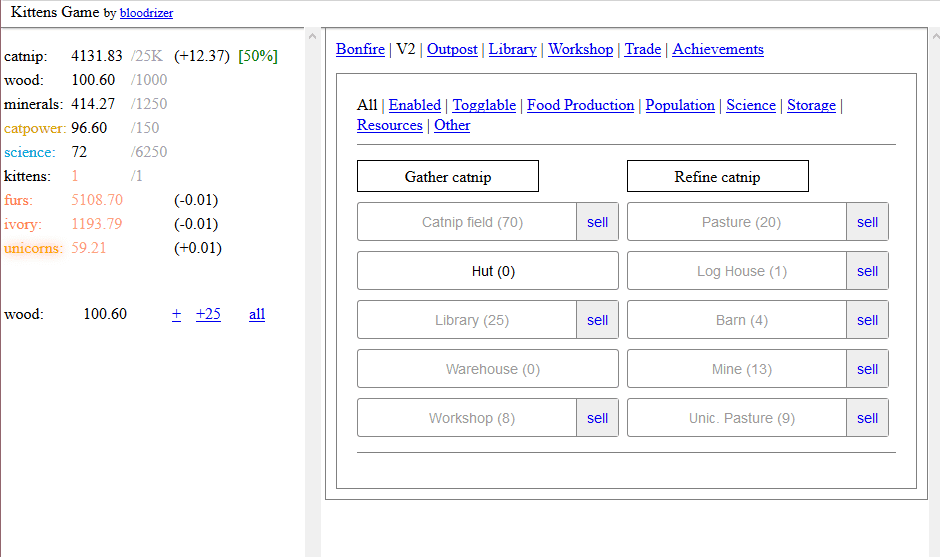The width and height of the screenshot is (940, 557).
Task: Open the Outpost tab
Action: (452, 49)
